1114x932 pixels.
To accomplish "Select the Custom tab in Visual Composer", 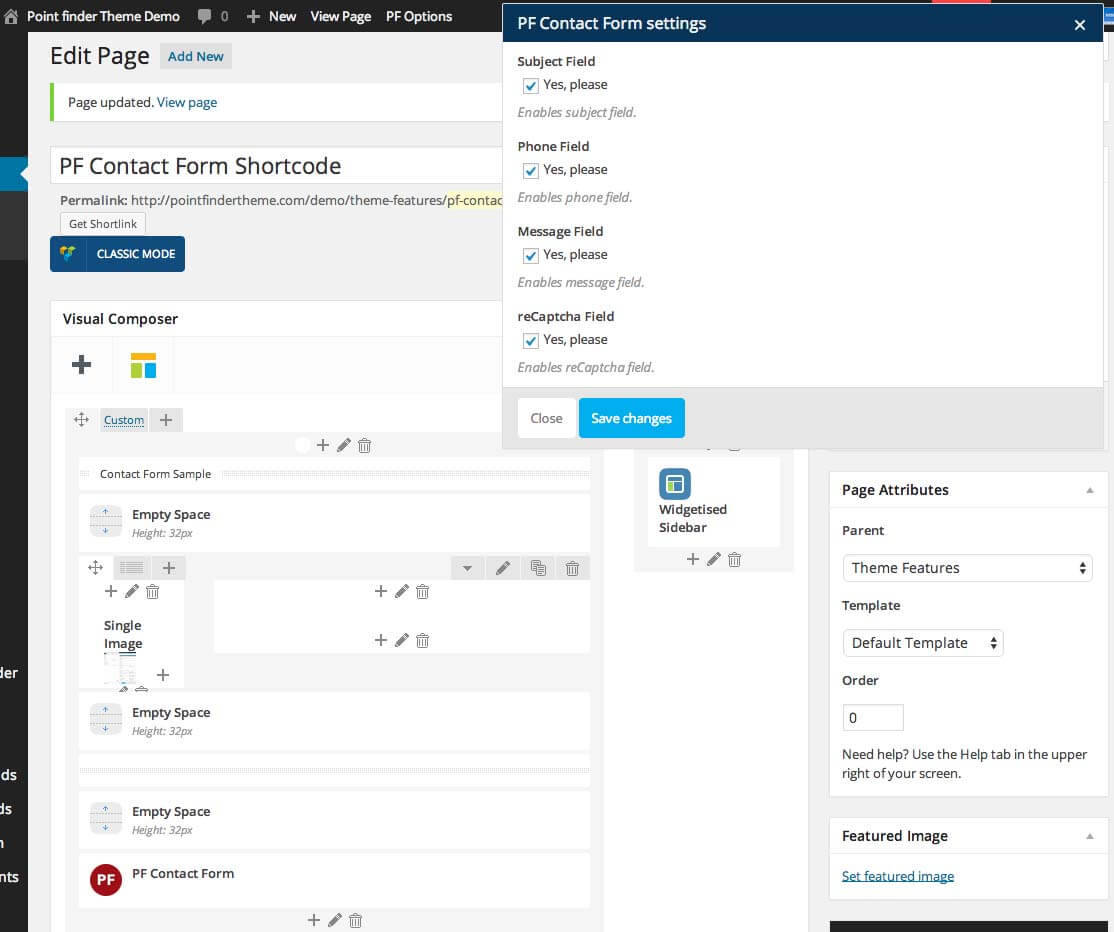I will pyautogui.click(x=123, y=420).
